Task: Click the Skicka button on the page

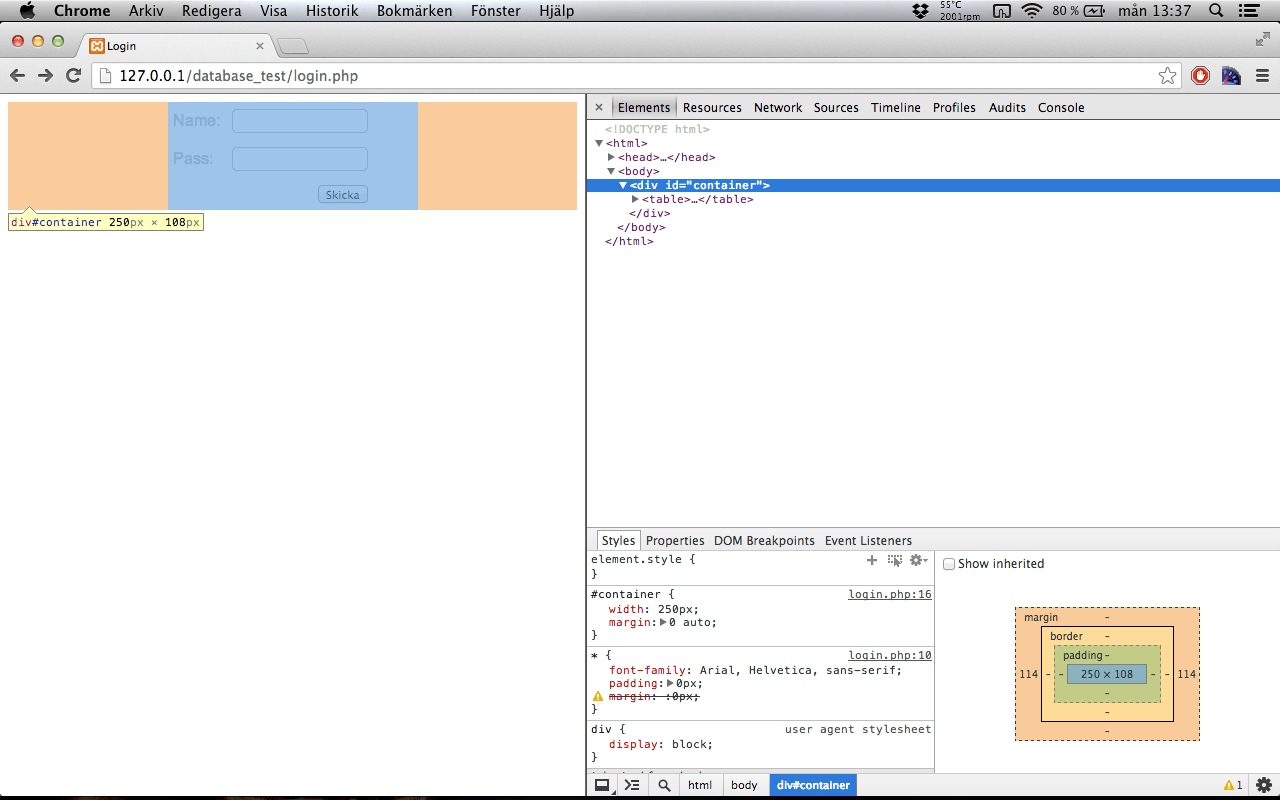Action: click(x=342, y=194)
